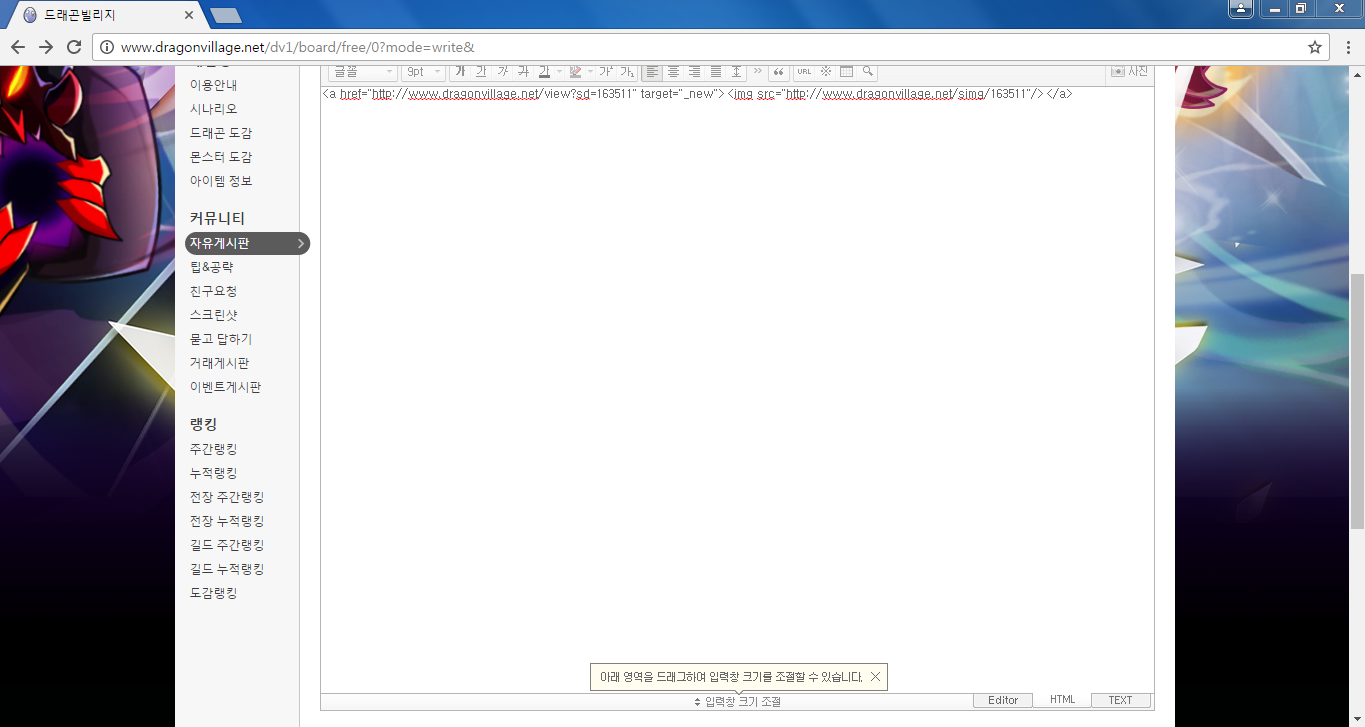Open 친구요청 board
Image resolution: width=1365 pixels, height=727 pixels.
pyautogui.click(x=214, y=291)
